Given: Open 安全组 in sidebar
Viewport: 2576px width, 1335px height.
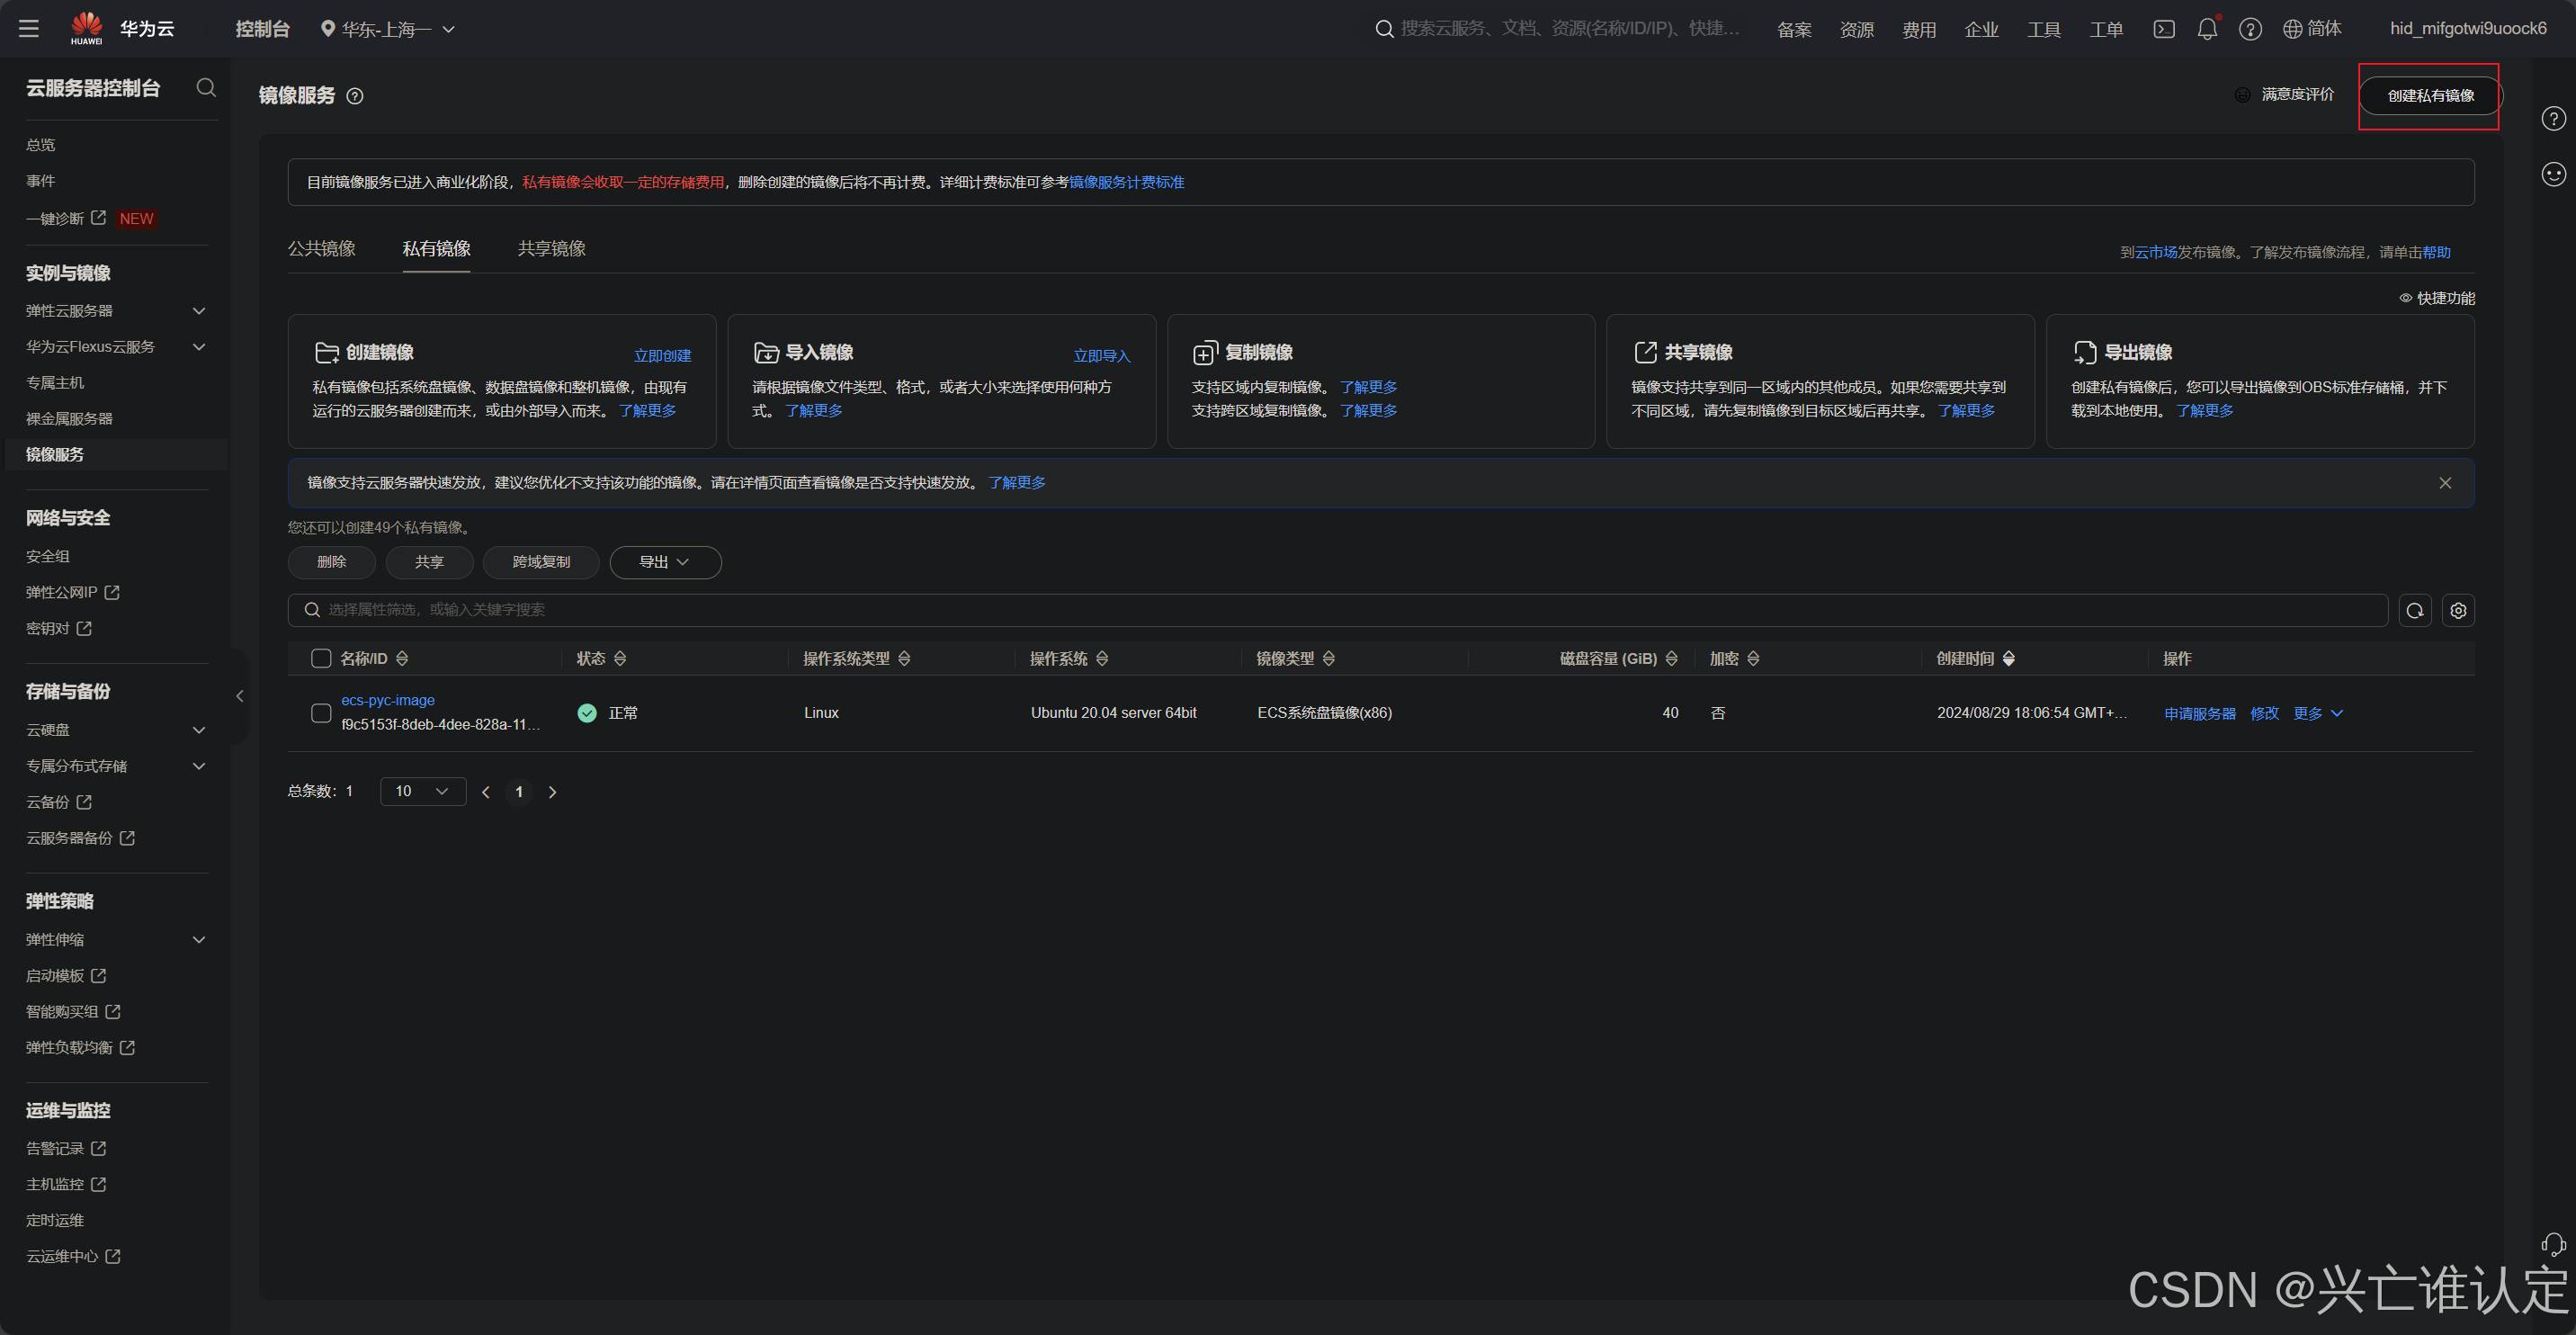Looking at the screenshot, I should tap(48, 557).
